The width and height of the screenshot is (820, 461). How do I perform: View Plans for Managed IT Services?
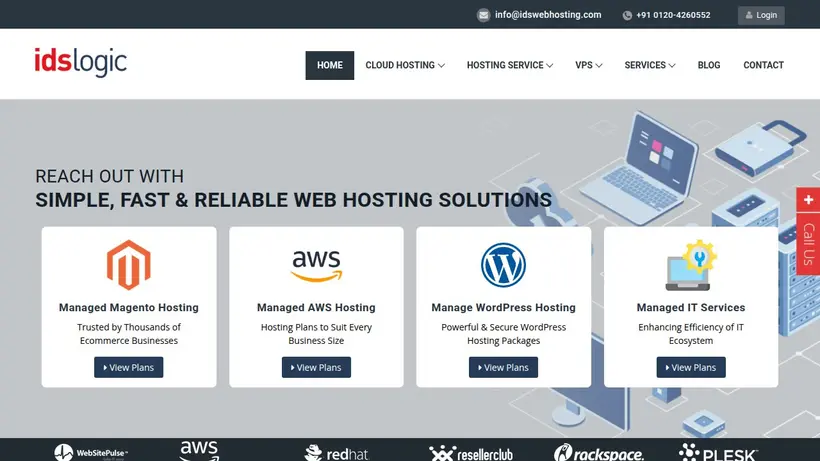tap(691, 367)
